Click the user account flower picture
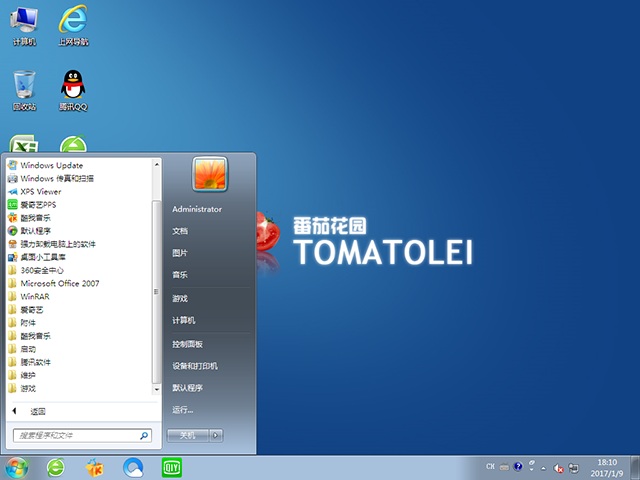The width and height of the screenshot is (640, 480). tap(210, 174)
